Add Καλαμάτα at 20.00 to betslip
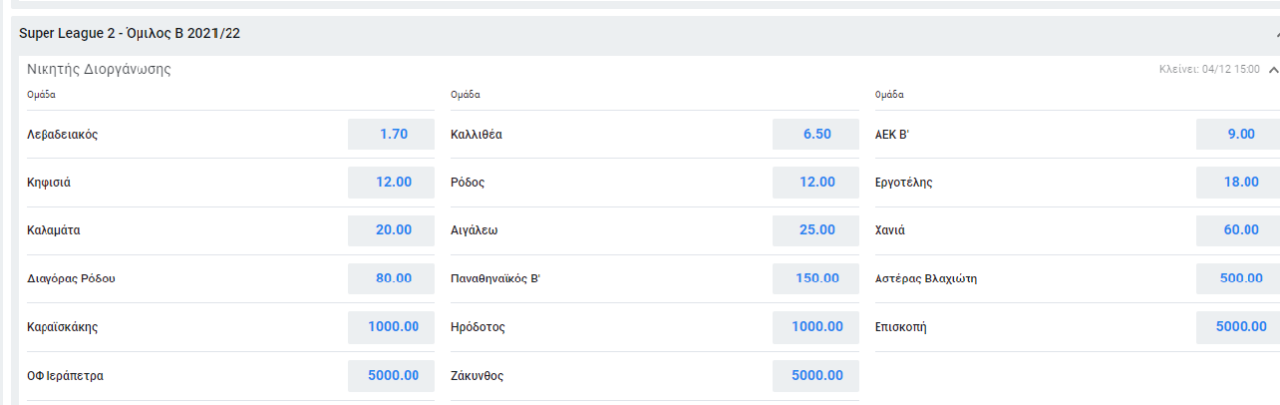Screen dimensions: 1280x405 click(392, 230)
